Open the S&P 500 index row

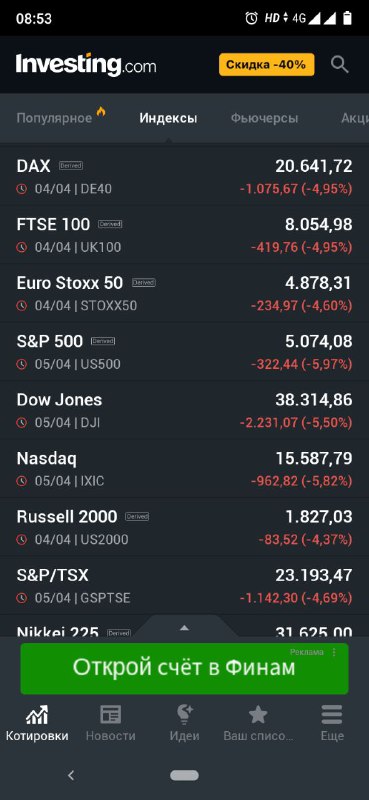184,352
